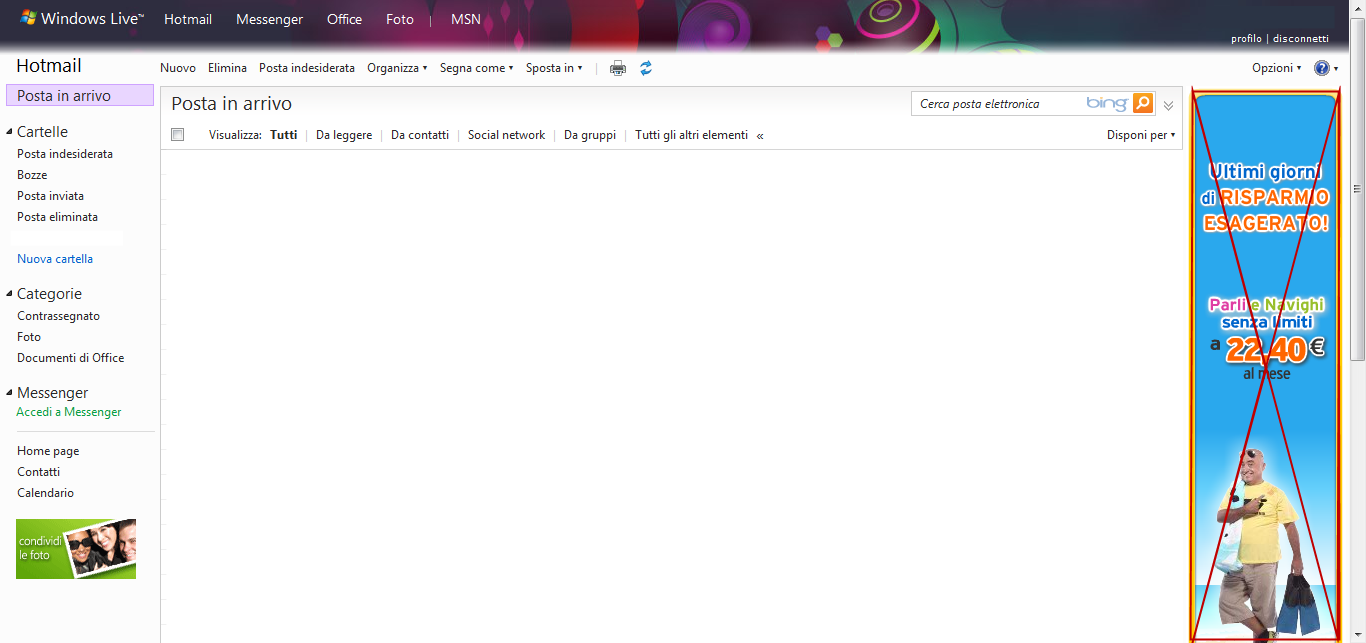Open Posta indesiderata folder in sidebar
The image size is (1366, 643).
[65, 154]
